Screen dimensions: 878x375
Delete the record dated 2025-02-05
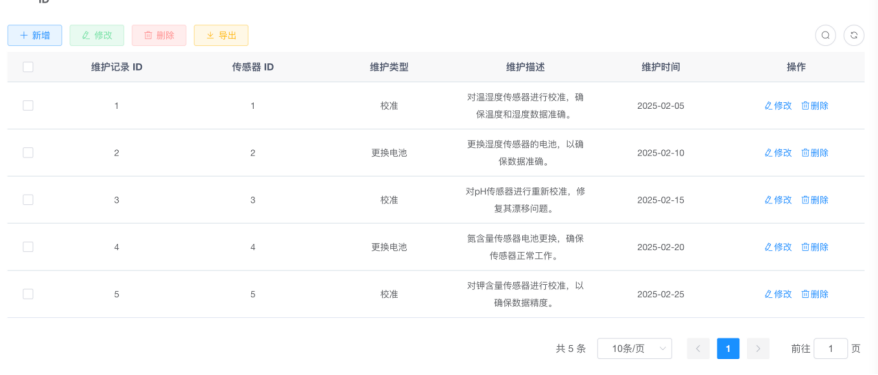point(815,106)
